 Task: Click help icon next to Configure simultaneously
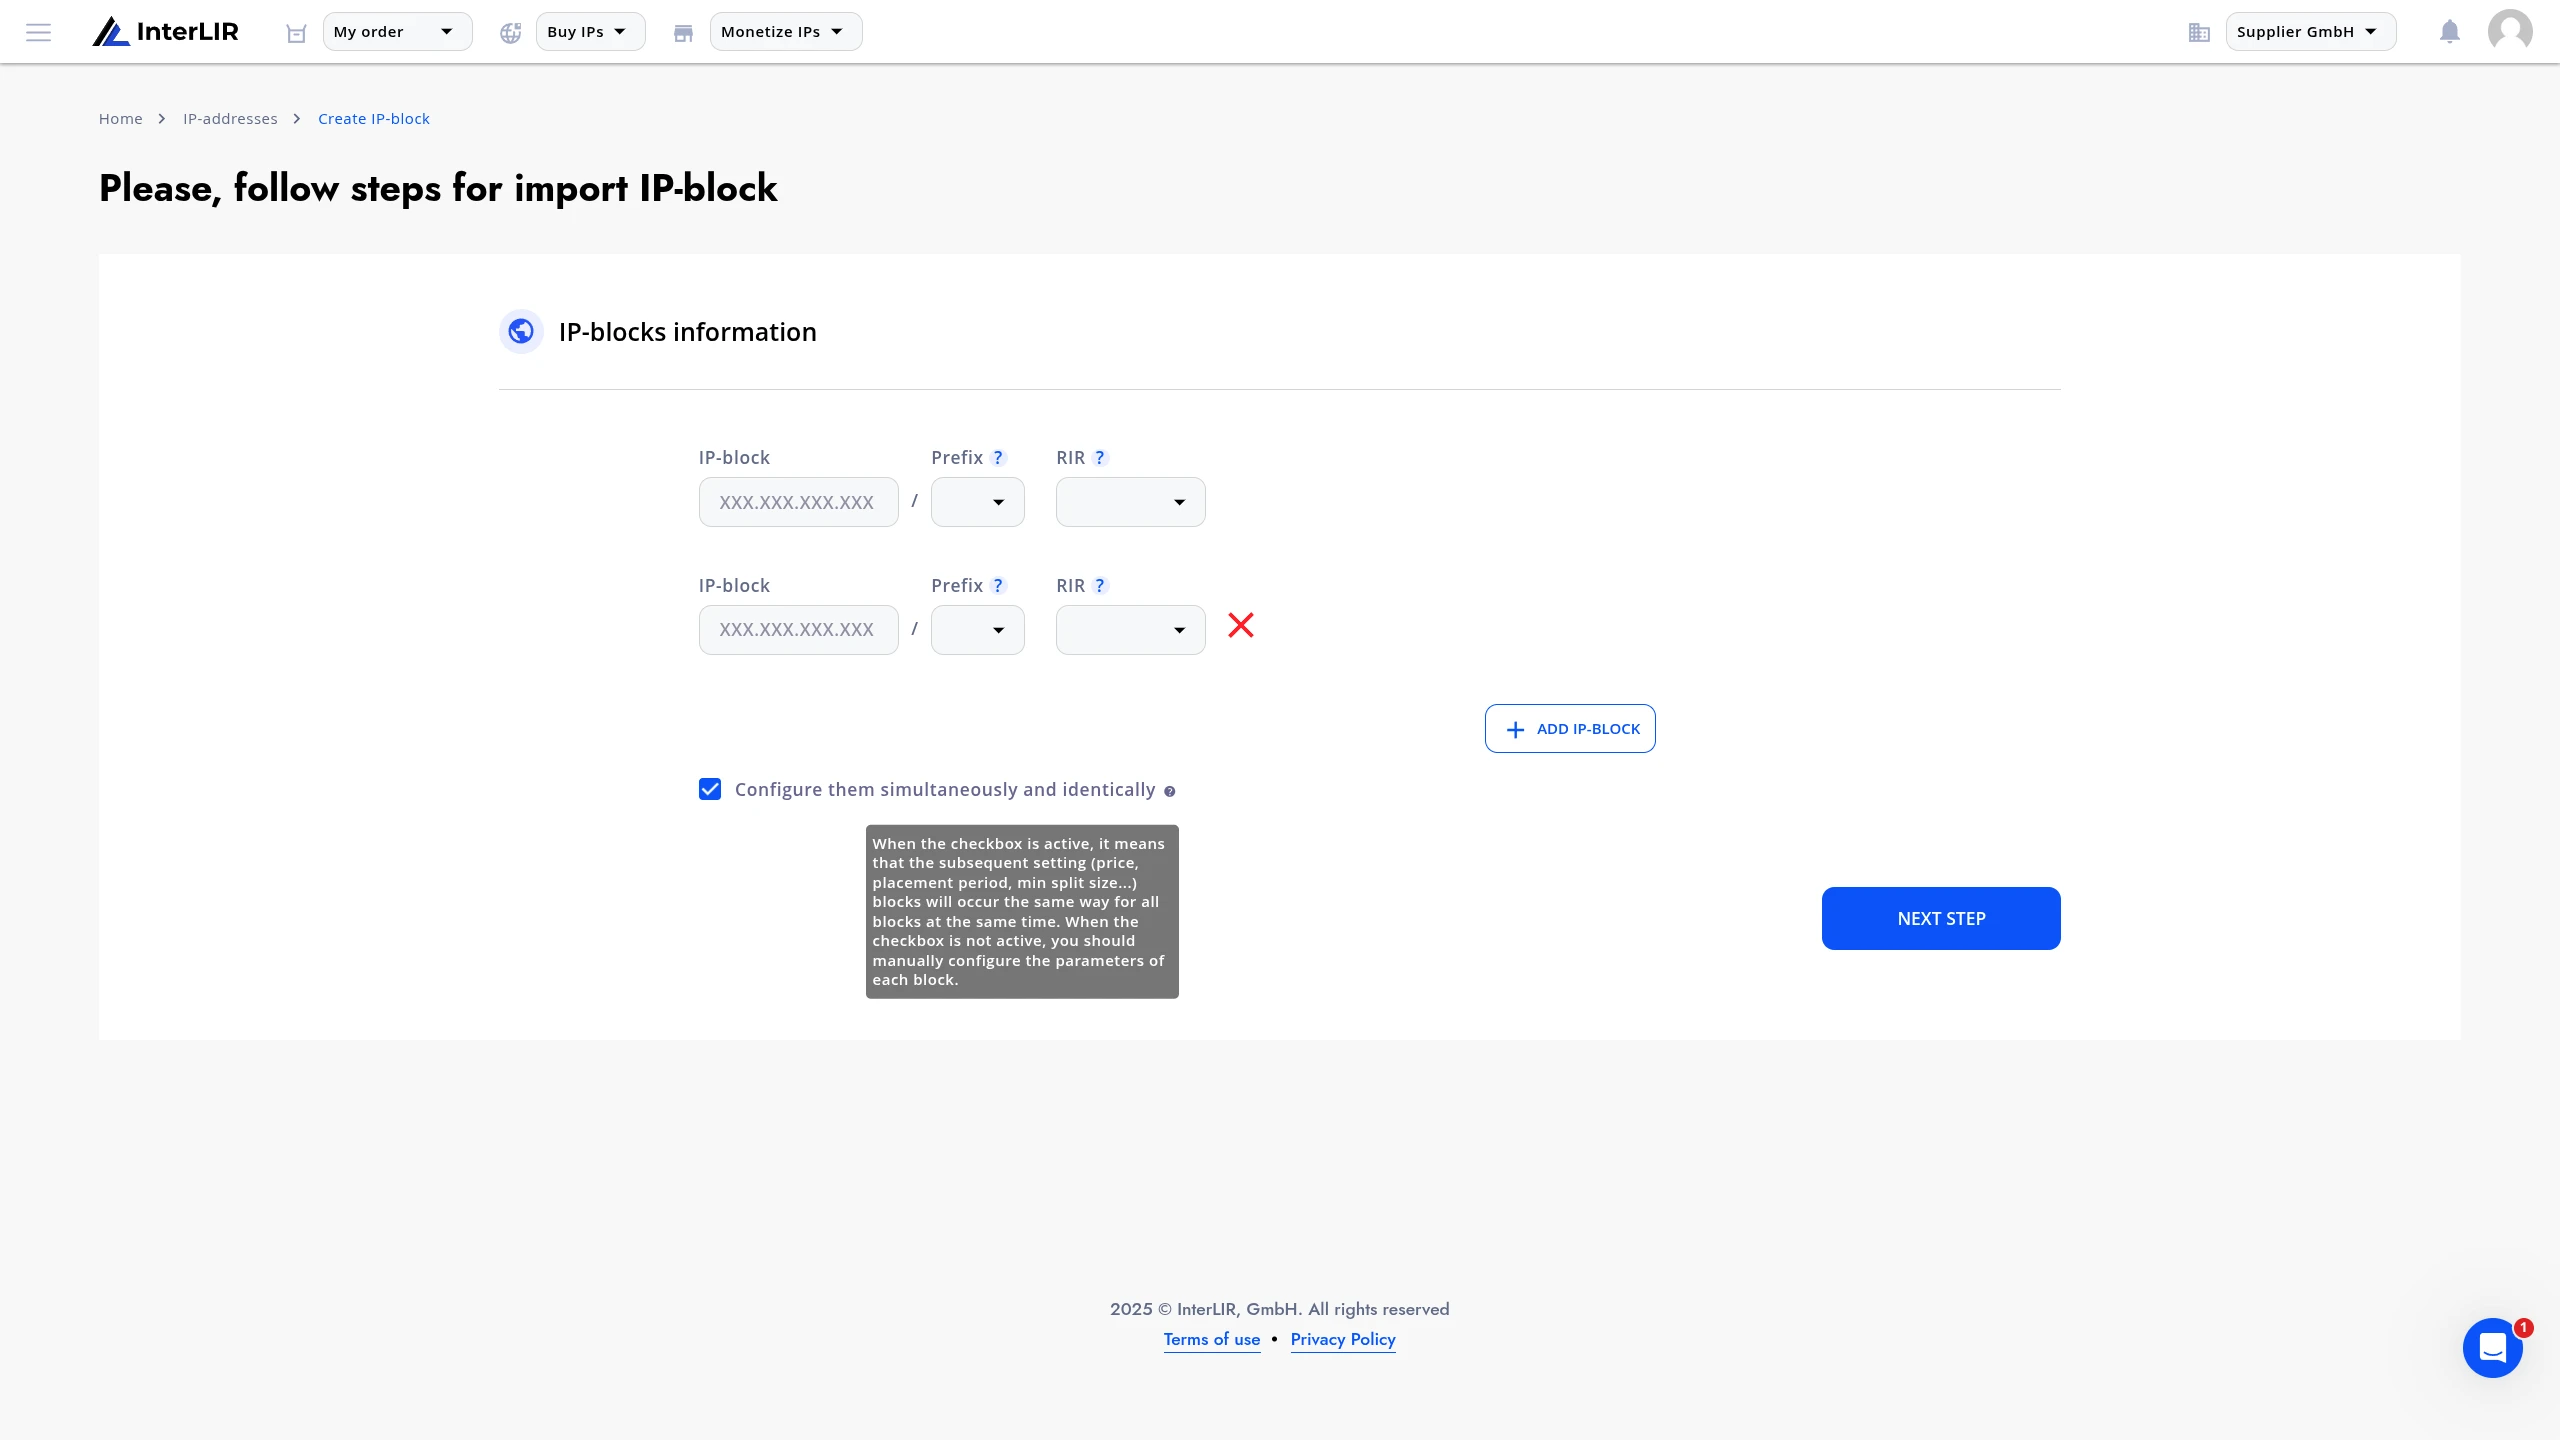click(1169, 791)
